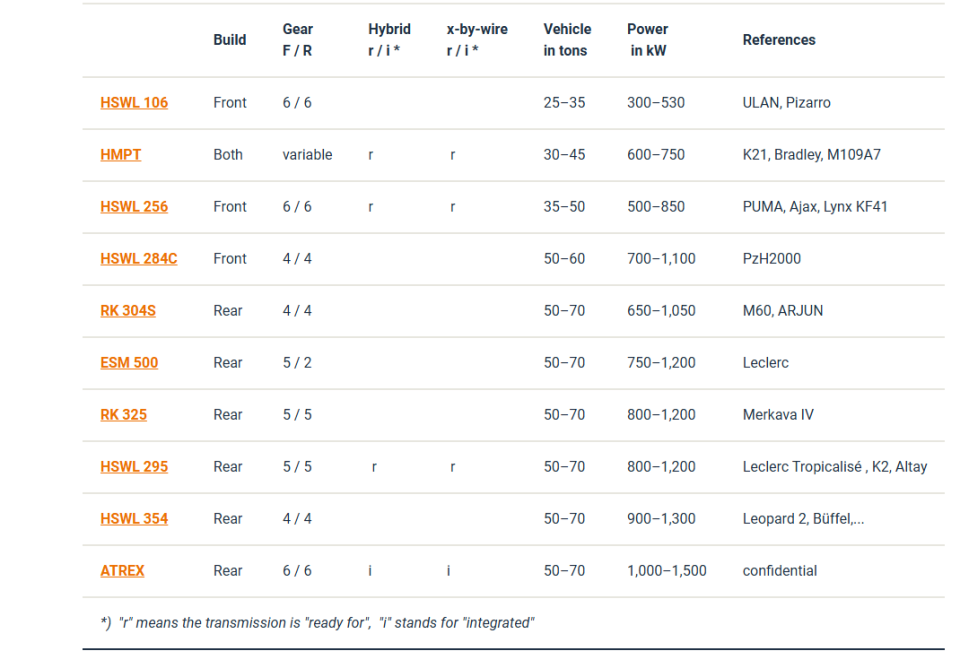
Task: Click the x-by-wire column header
Action: (477, 40)
